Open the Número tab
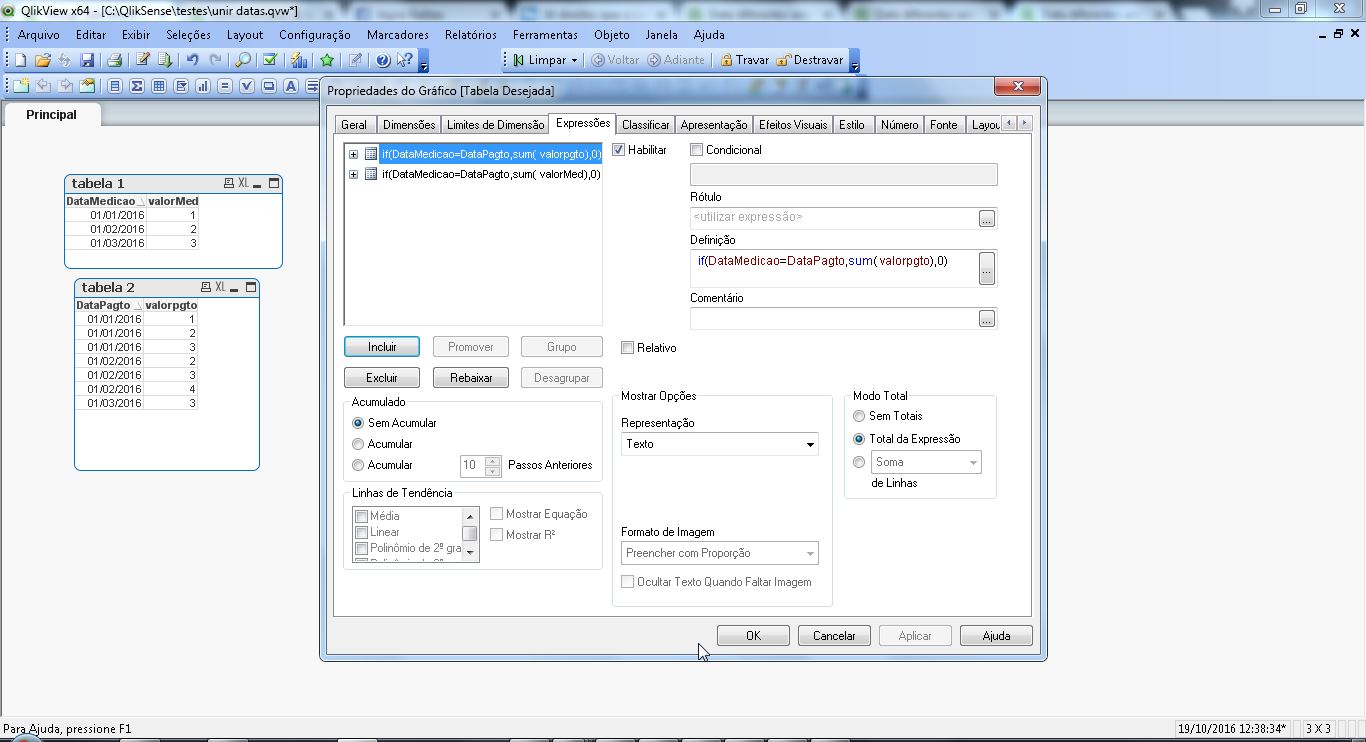1366x742 pixels. [x=899, y=125]
